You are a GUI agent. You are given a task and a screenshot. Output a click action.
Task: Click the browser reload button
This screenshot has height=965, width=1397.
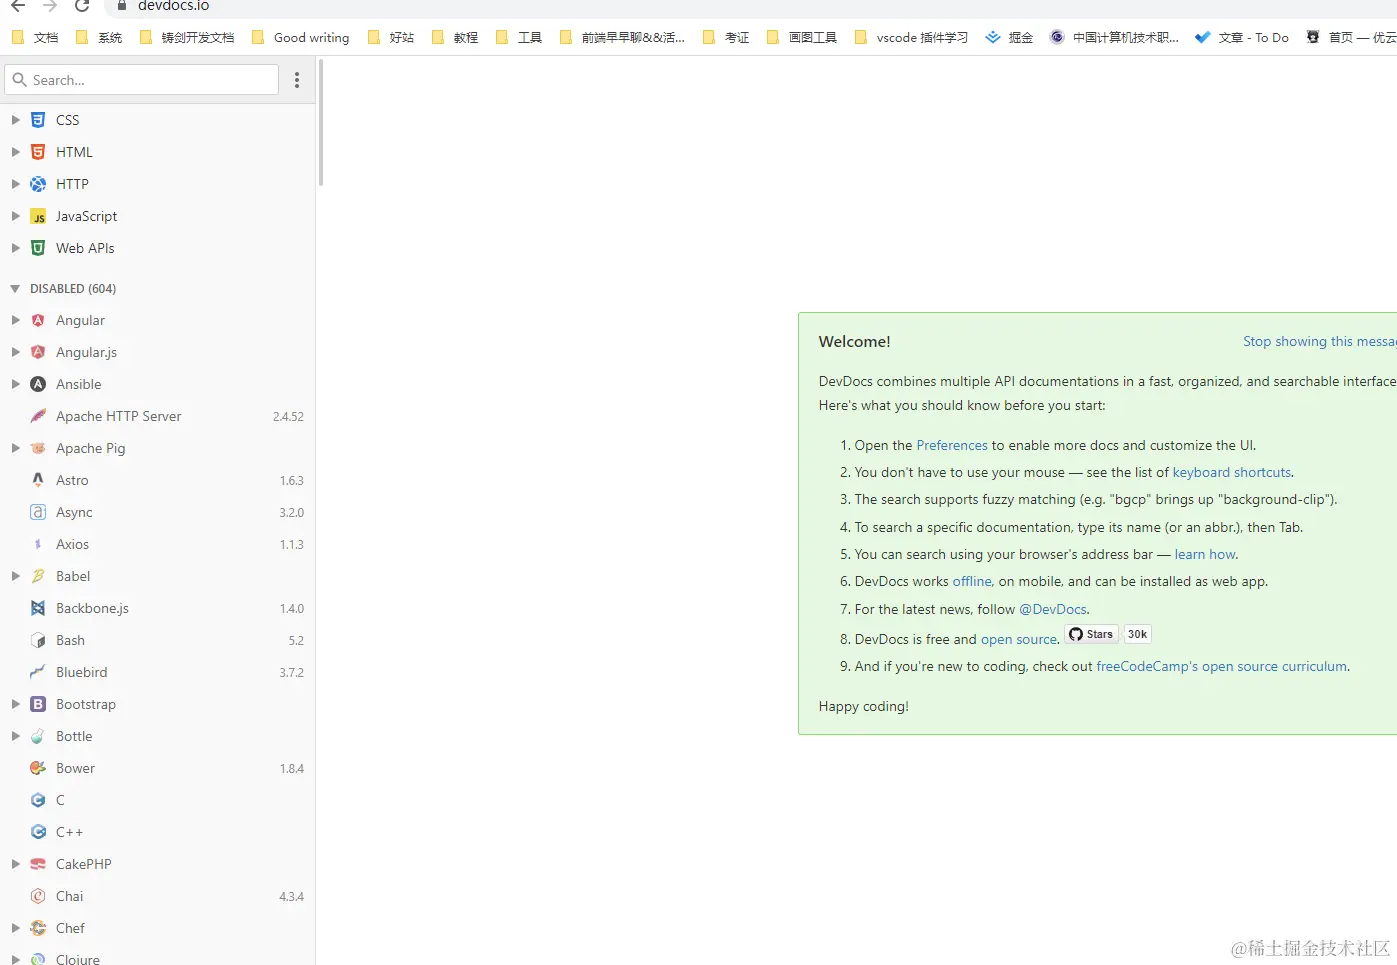(x=82, y=6)
